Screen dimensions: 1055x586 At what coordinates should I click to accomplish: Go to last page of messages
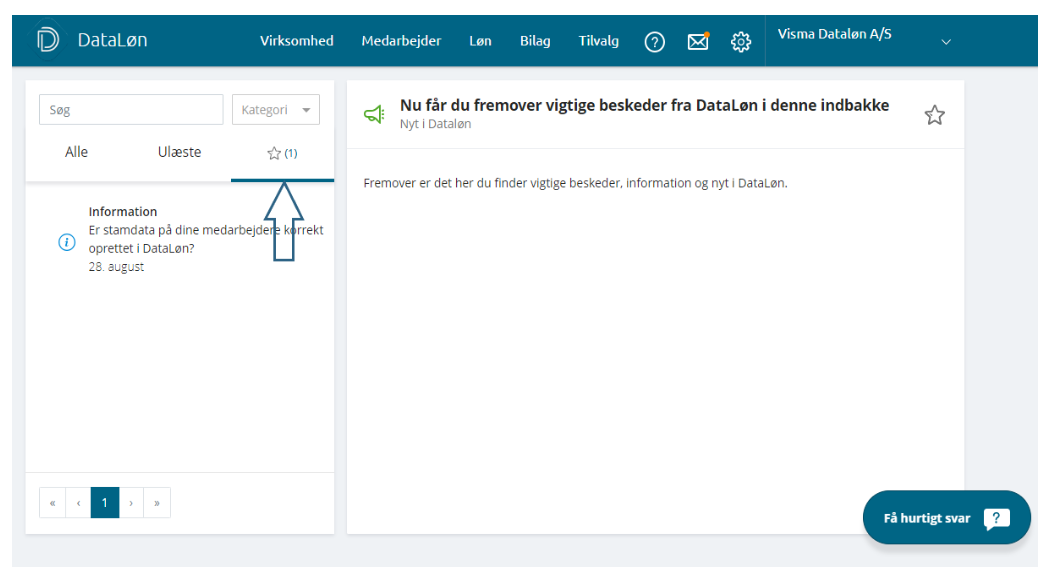157,503
